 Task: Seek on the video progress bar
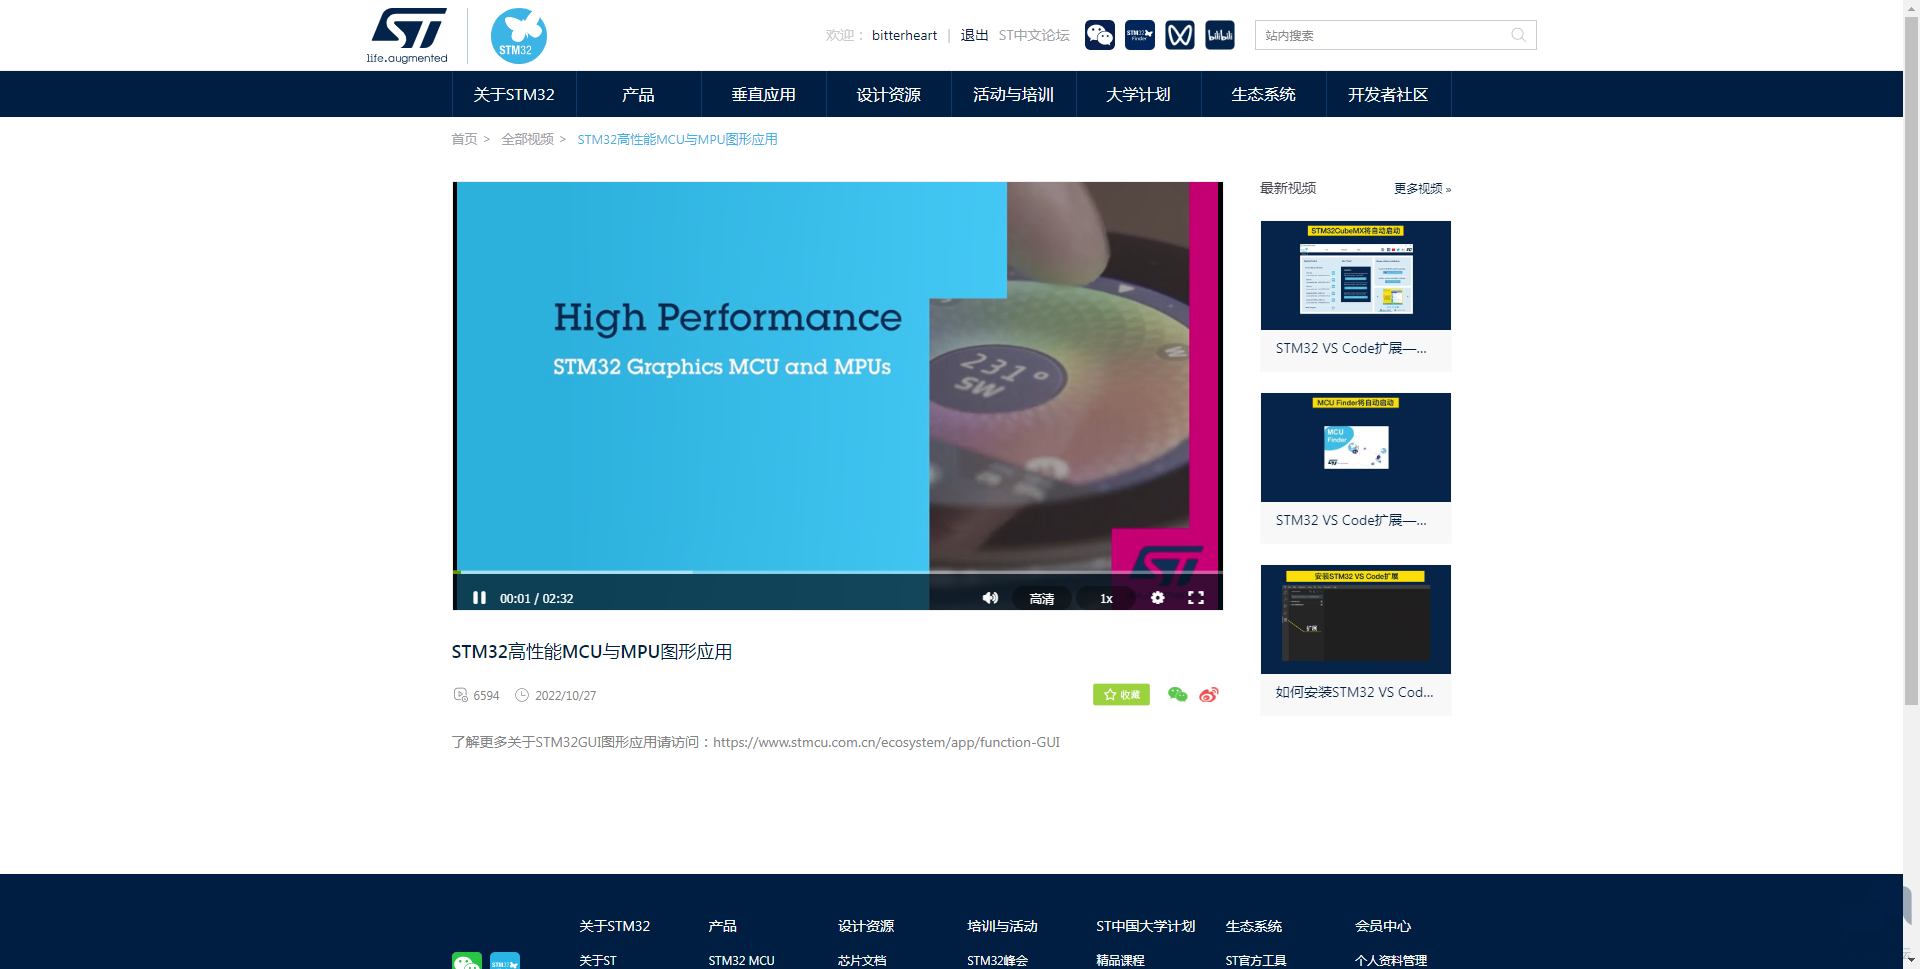838,572
